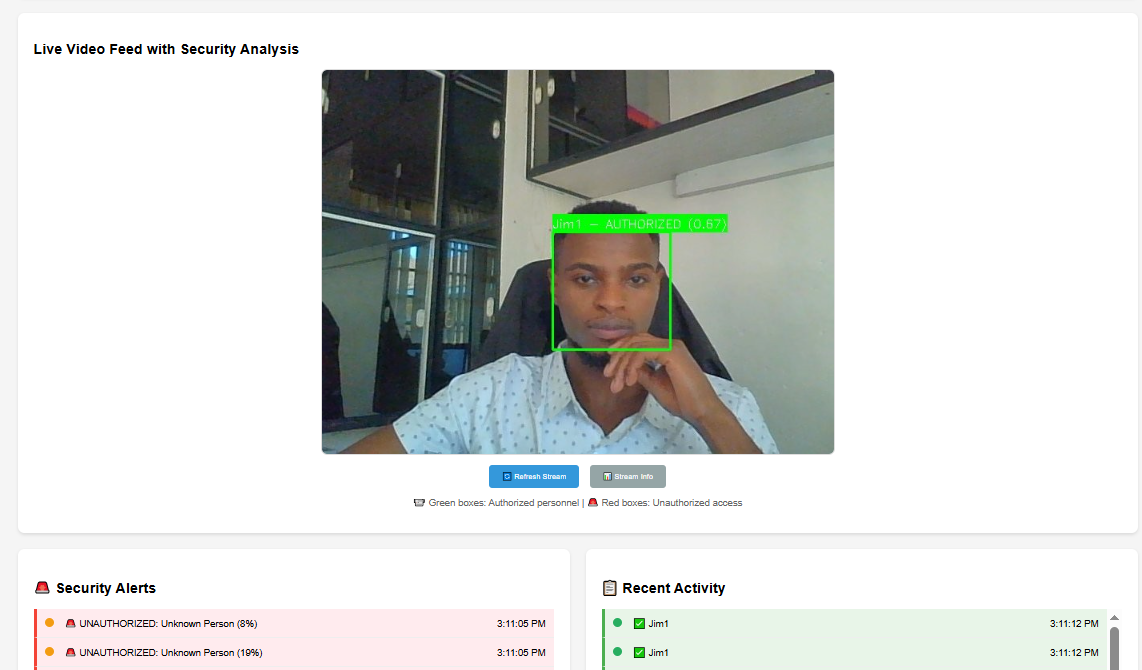This screenshot has width=1142, height=670.
Task: Click the 3:11:12 PM timestamp for Jim1
Action: 1075,623
